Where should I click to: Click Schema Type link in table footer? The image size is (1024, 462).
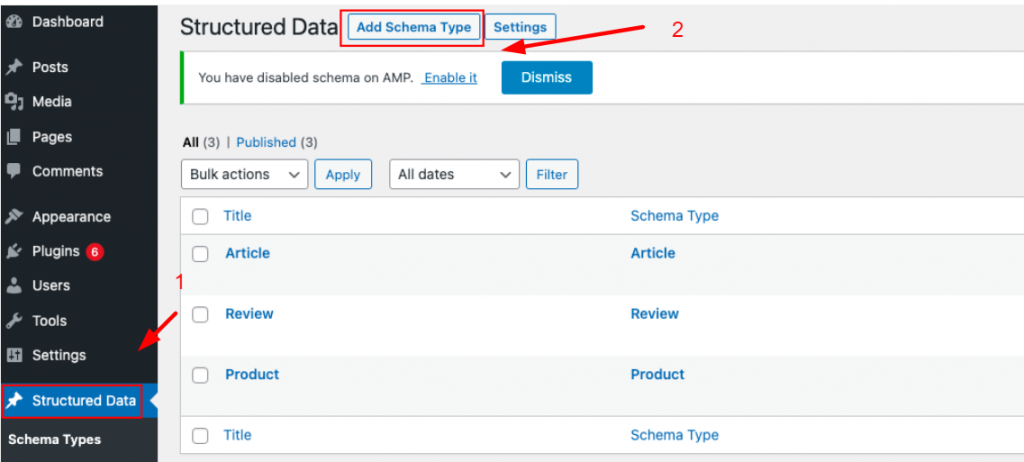tap(675, 435)
